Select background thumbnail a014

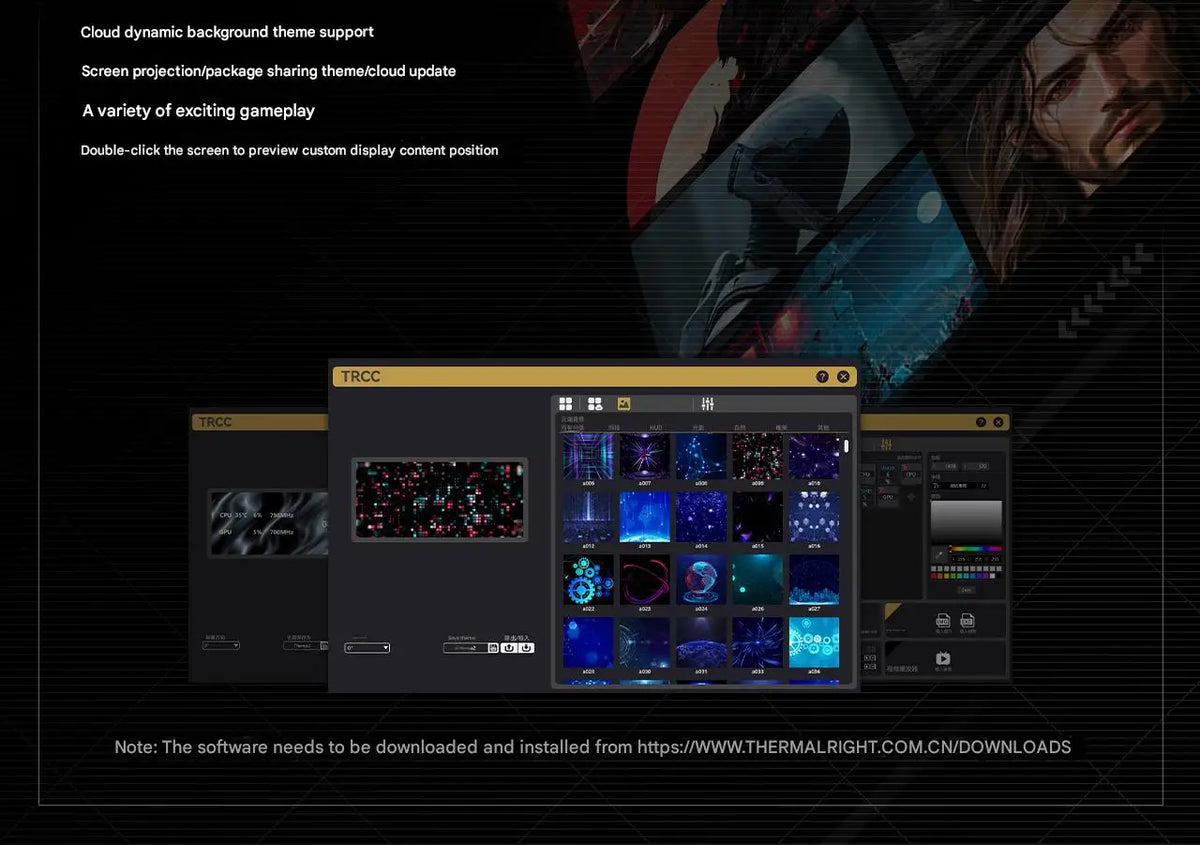tap(701, 517)
